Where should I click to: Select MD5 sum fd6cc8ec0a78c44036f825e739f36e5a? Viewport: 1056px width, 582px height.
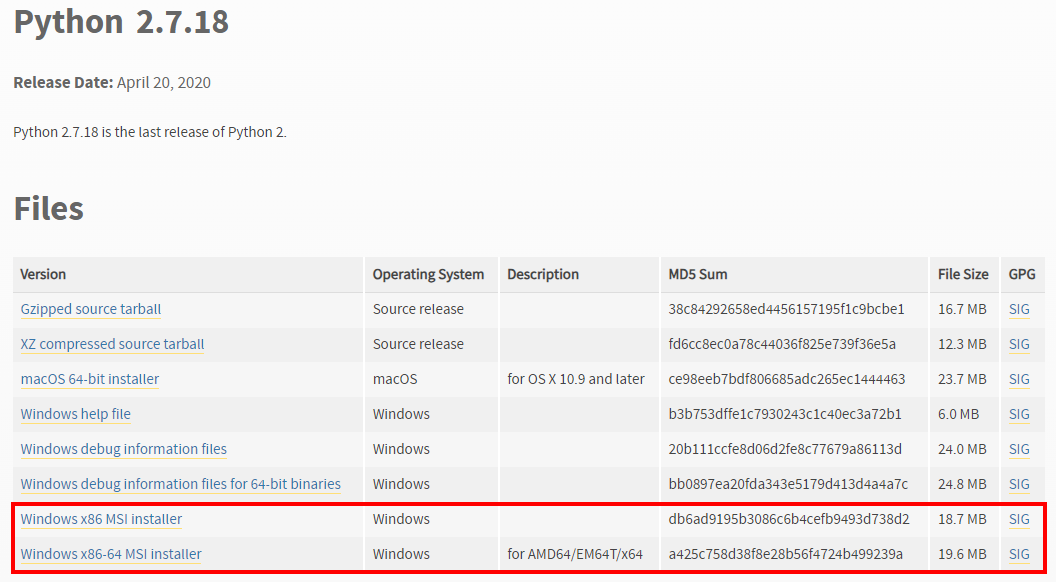click(782, 344)
